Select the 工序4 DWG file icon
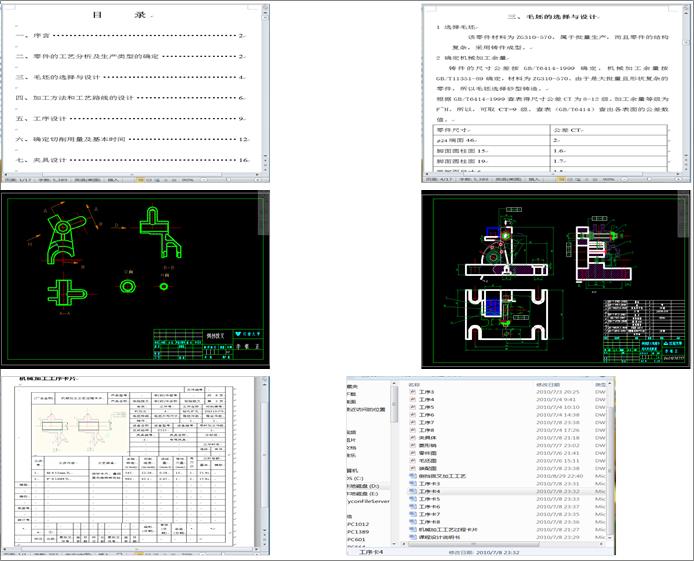 tap(413, 400)
